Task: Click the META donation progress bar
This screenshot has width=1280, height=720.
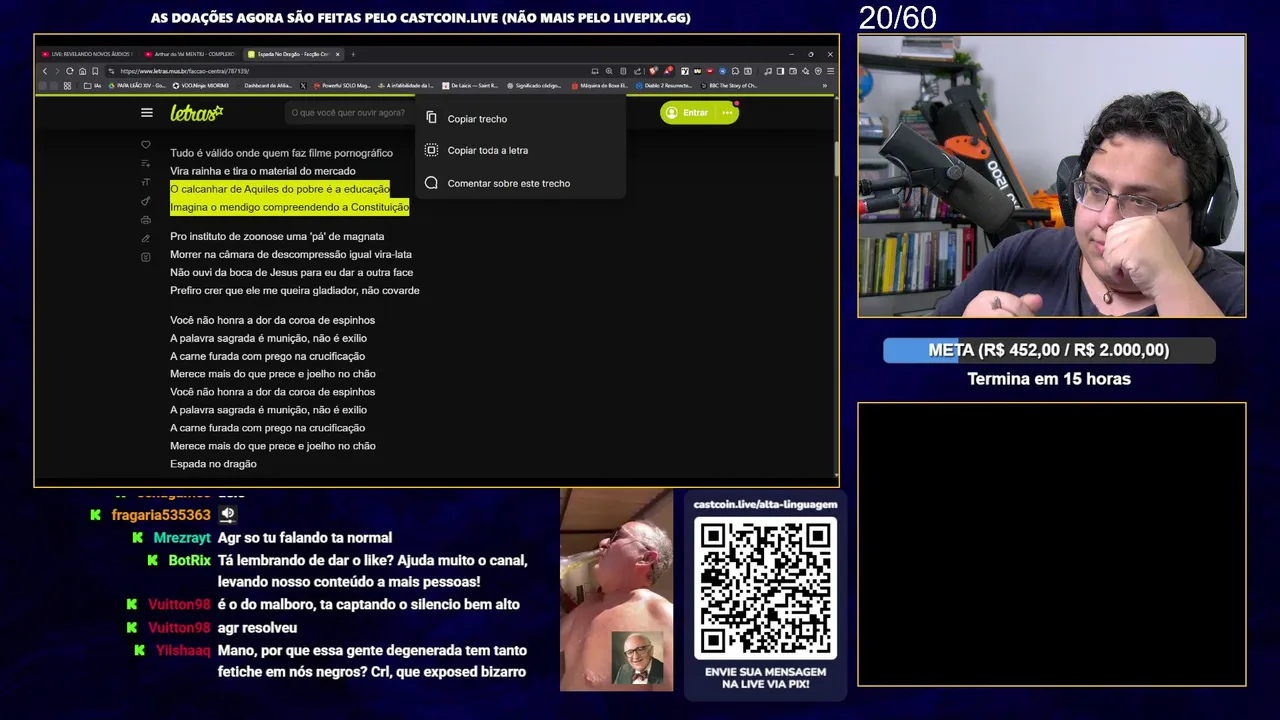Action: (1049, 350)
